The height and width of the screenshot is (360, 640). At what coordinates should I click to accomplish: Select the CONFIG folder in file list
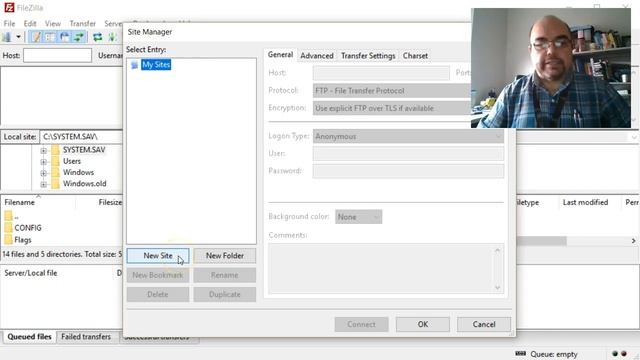coord(23,228)
